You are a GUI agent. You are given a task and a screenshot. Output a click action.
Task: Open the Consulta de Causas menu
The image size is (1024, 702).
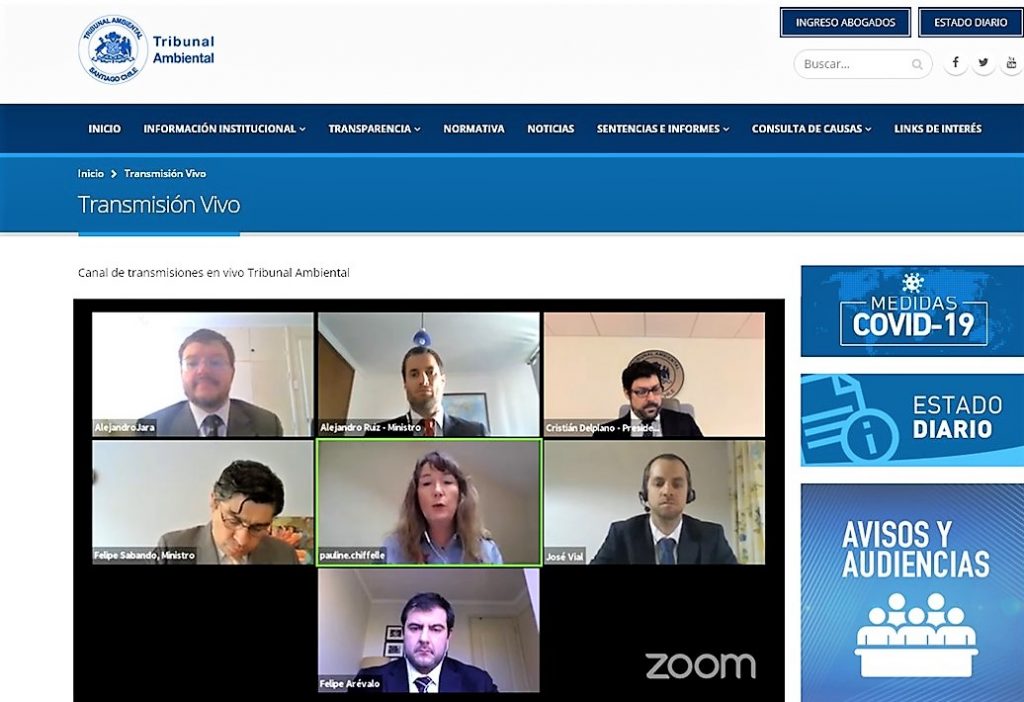811,129
